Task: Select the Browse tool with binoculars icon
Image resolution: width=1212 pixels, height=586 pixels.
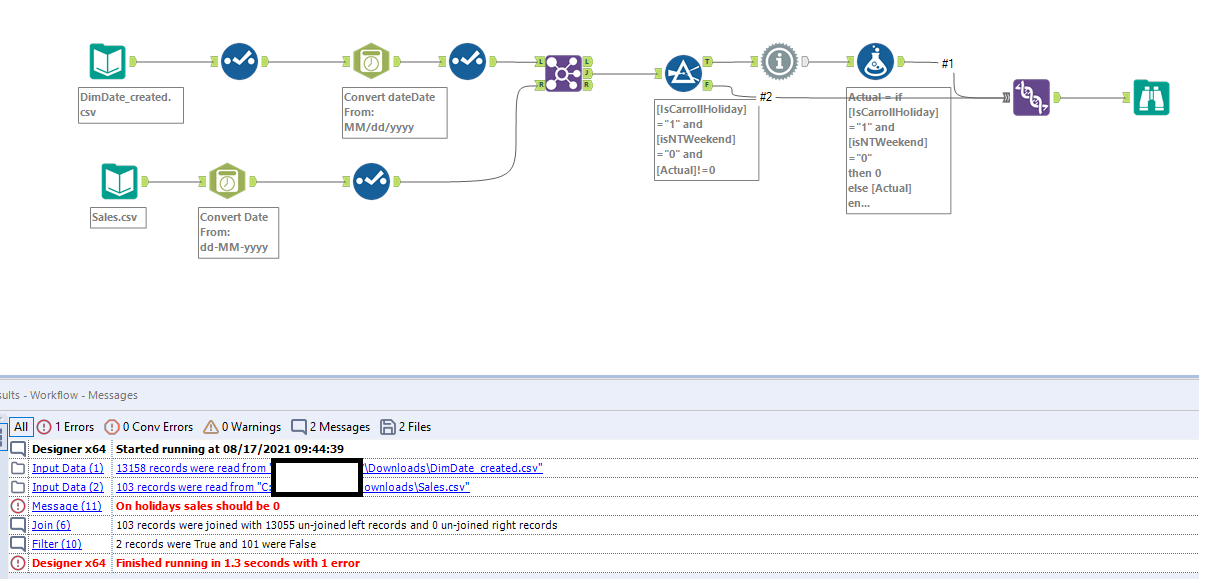Action: [1151, 97]
